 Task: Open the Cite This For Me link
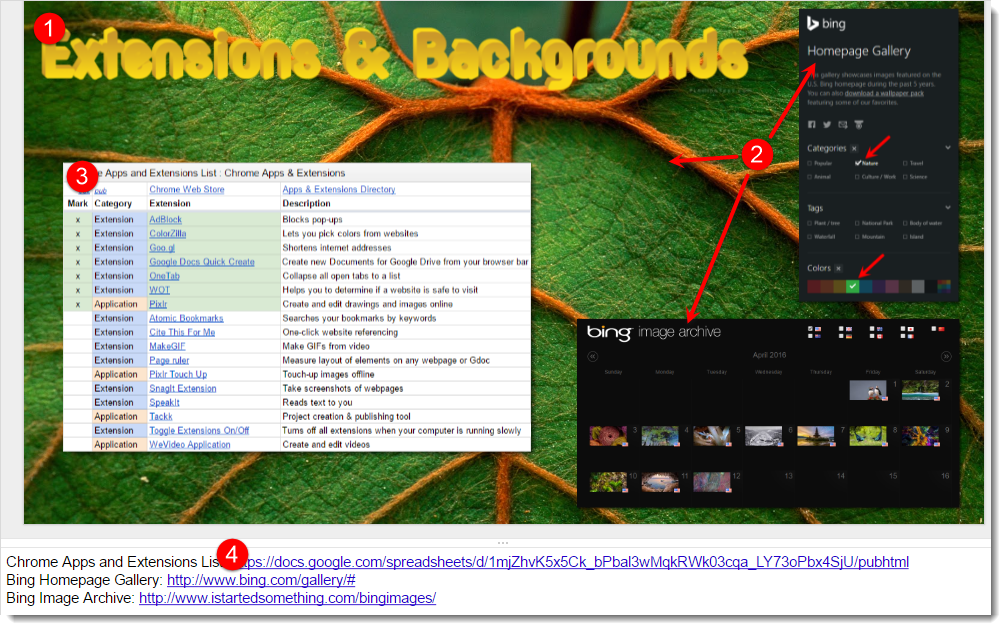182,332
